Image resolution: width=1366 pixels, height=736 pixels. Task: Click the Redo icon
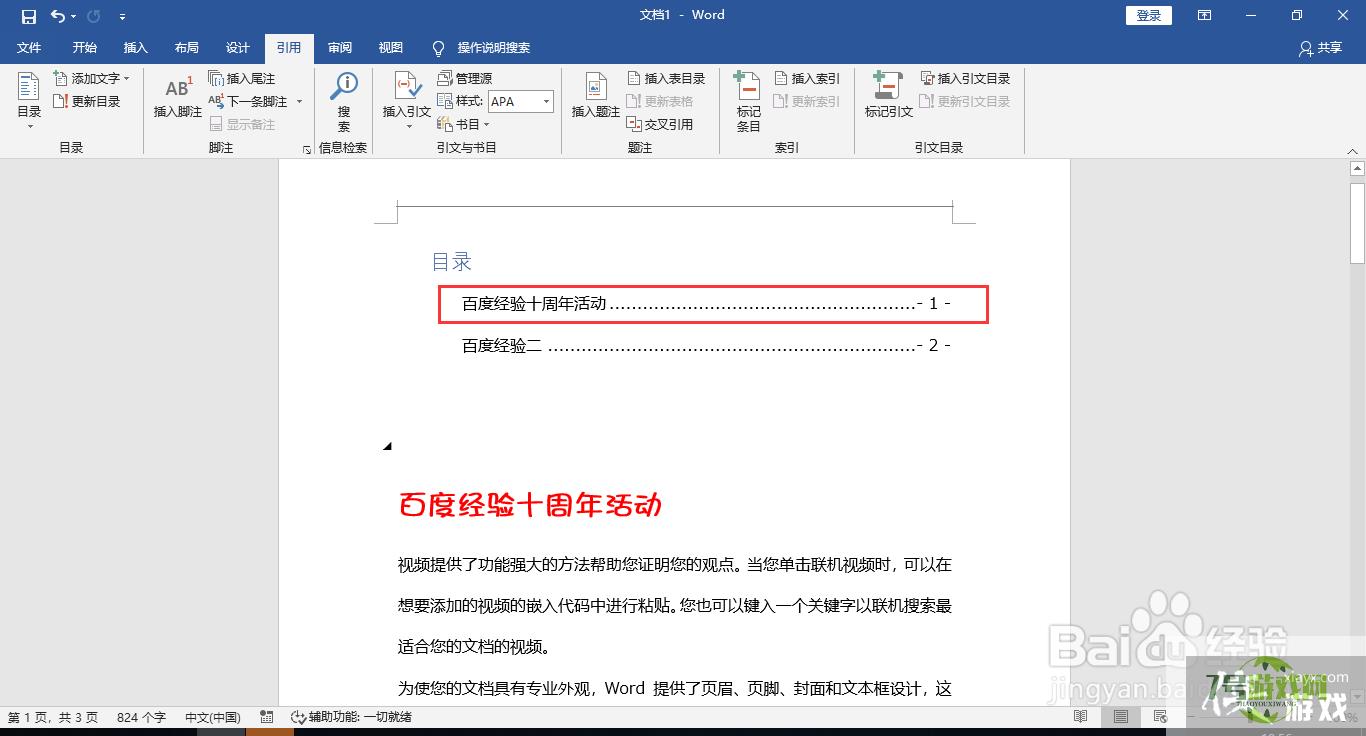(94, 16)
